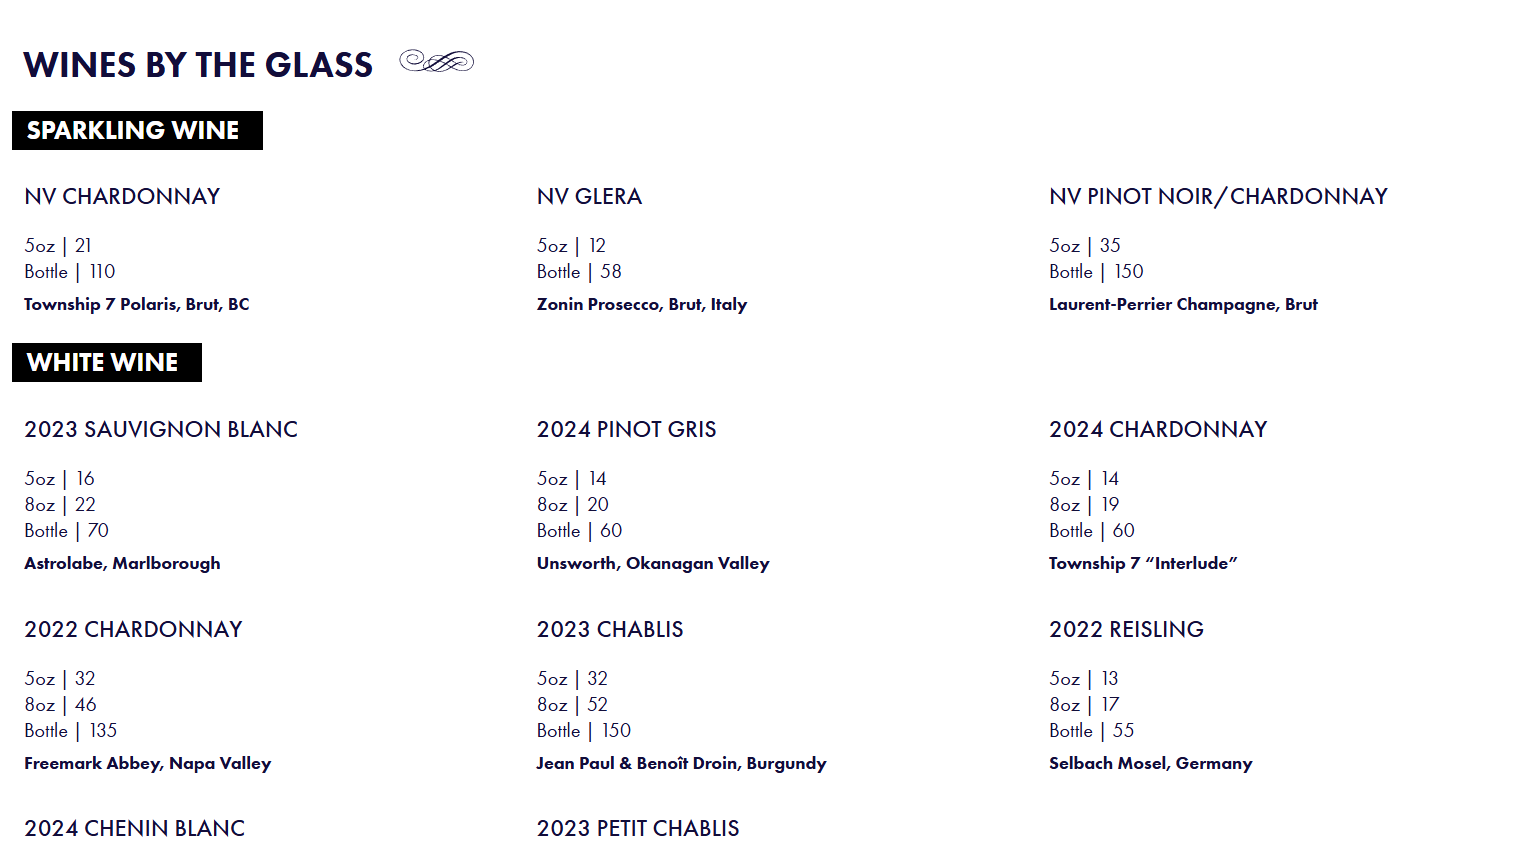Click the 2023 Petit Chablis title
Viewport: 1516px width, 855px height.
[x=638, y=829]
